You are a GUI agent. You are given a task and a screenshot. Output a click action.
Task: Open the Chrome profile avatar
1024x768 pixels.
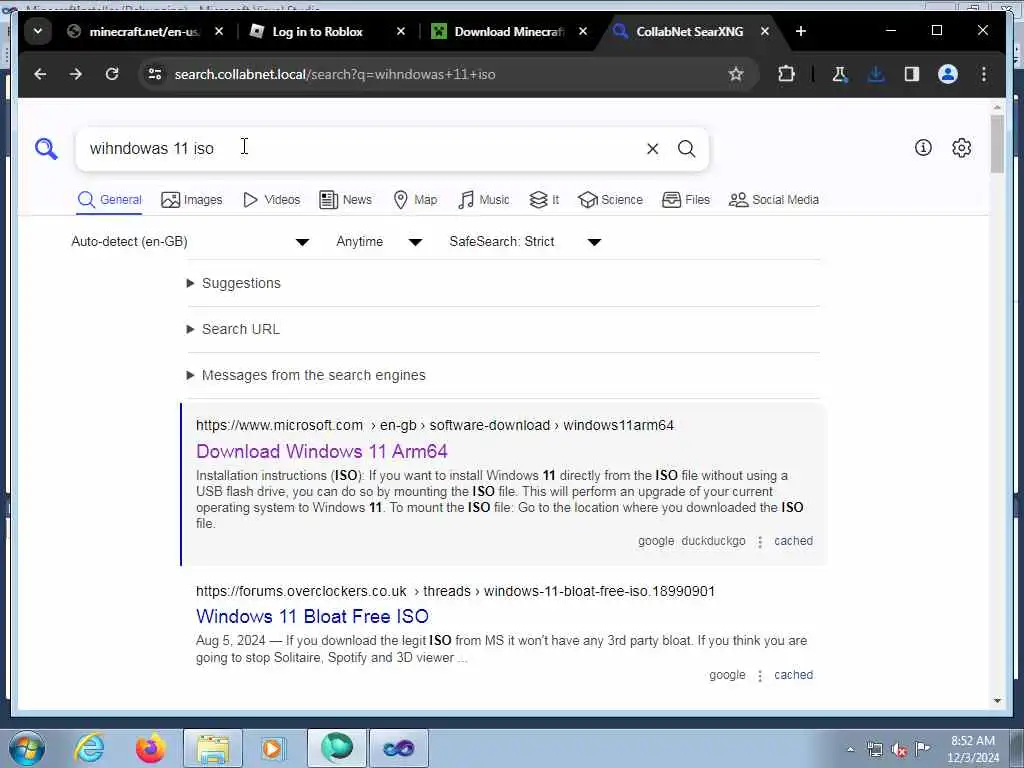pyautogui.click(x=948, y=74)
